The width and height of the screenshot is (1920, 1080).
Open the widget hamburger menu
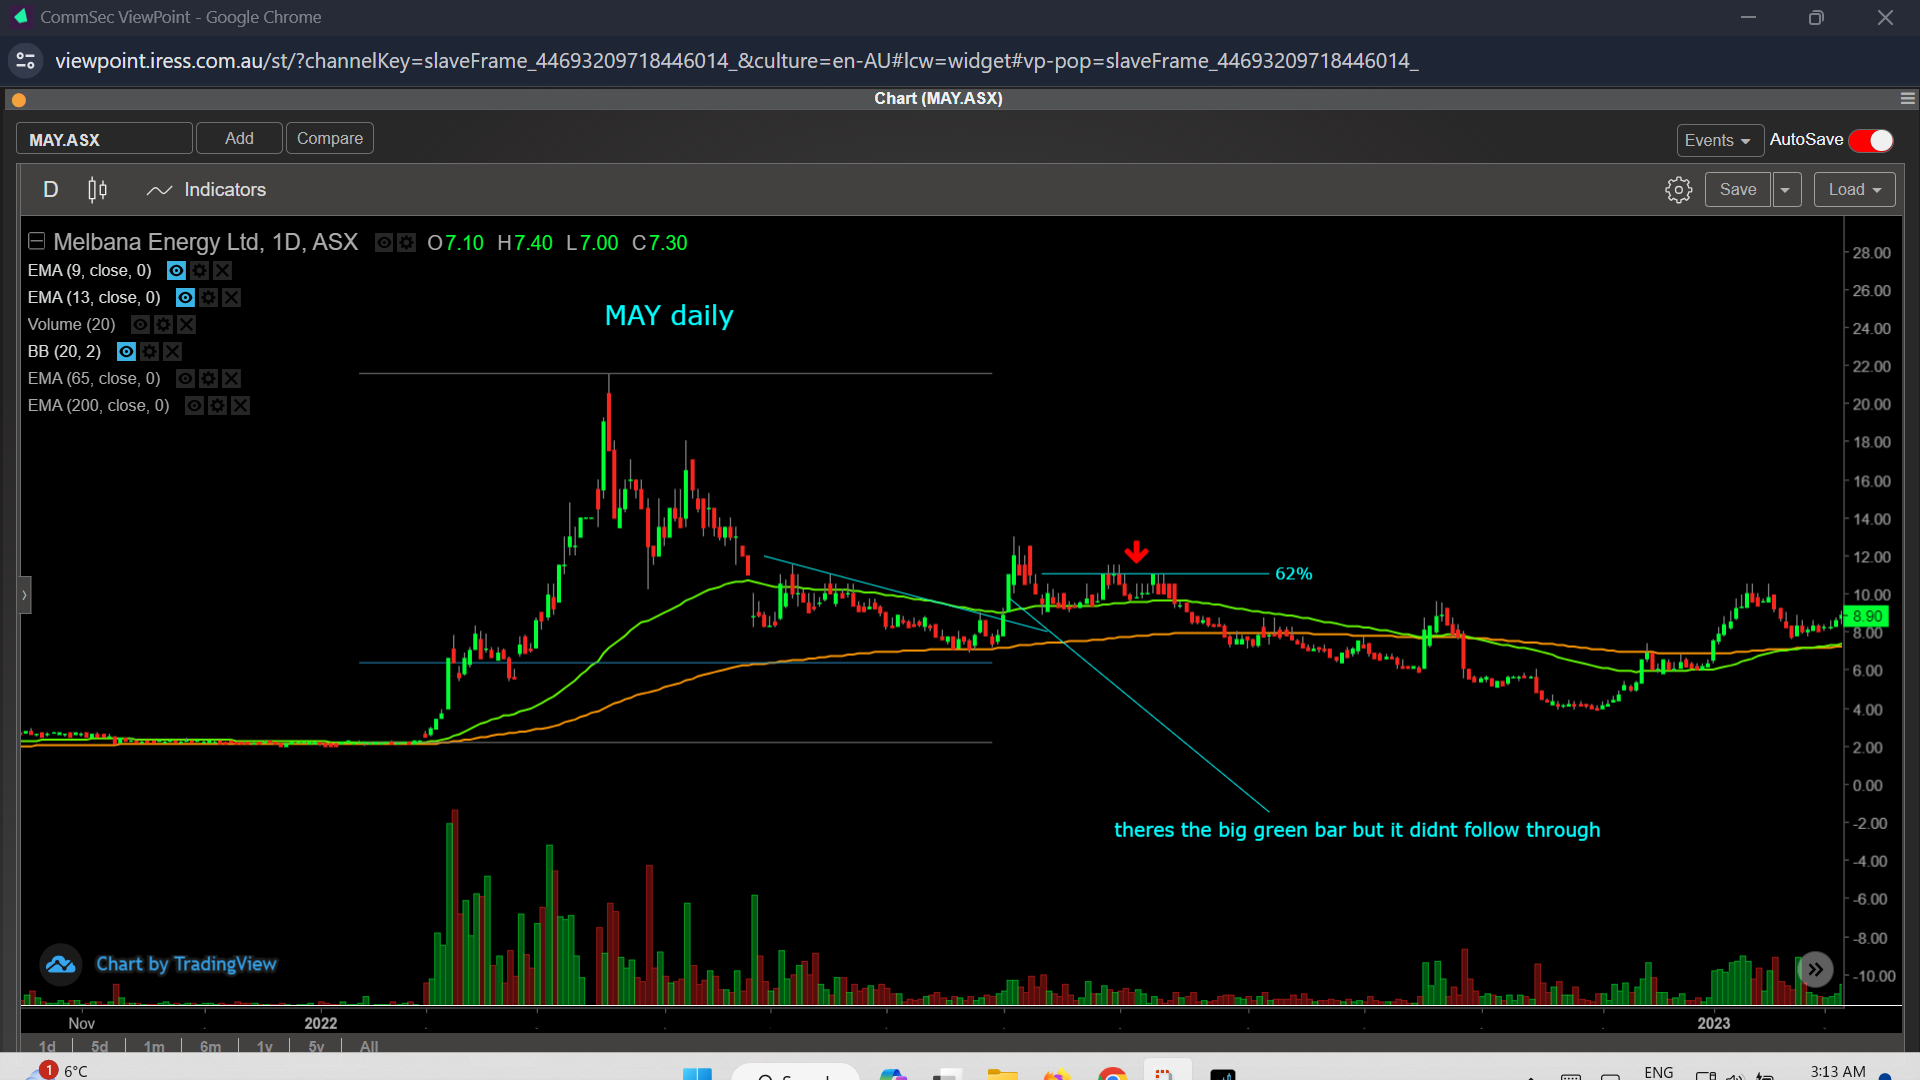click(1908, 98)
